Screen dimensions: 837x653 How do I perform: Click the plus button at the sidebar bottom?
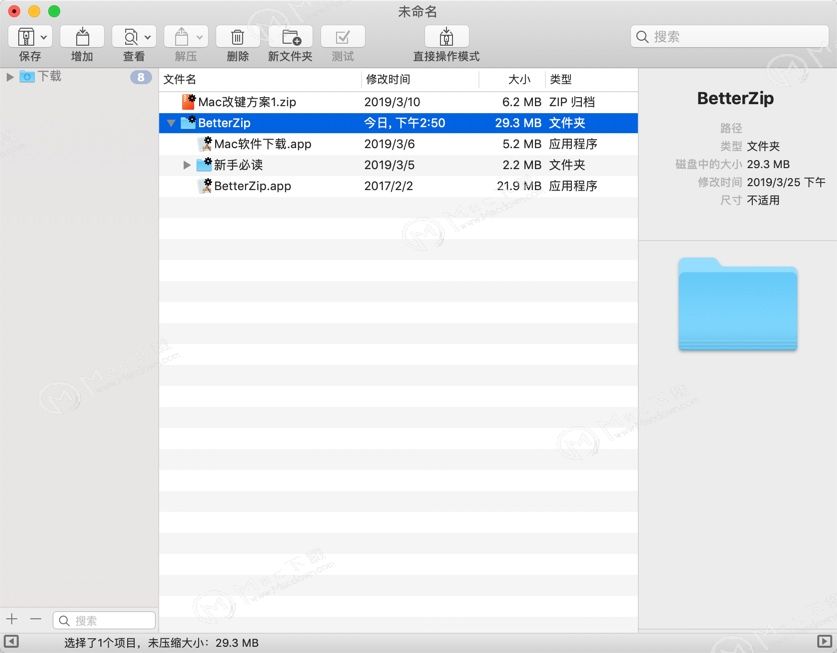[x=12, y=619]
